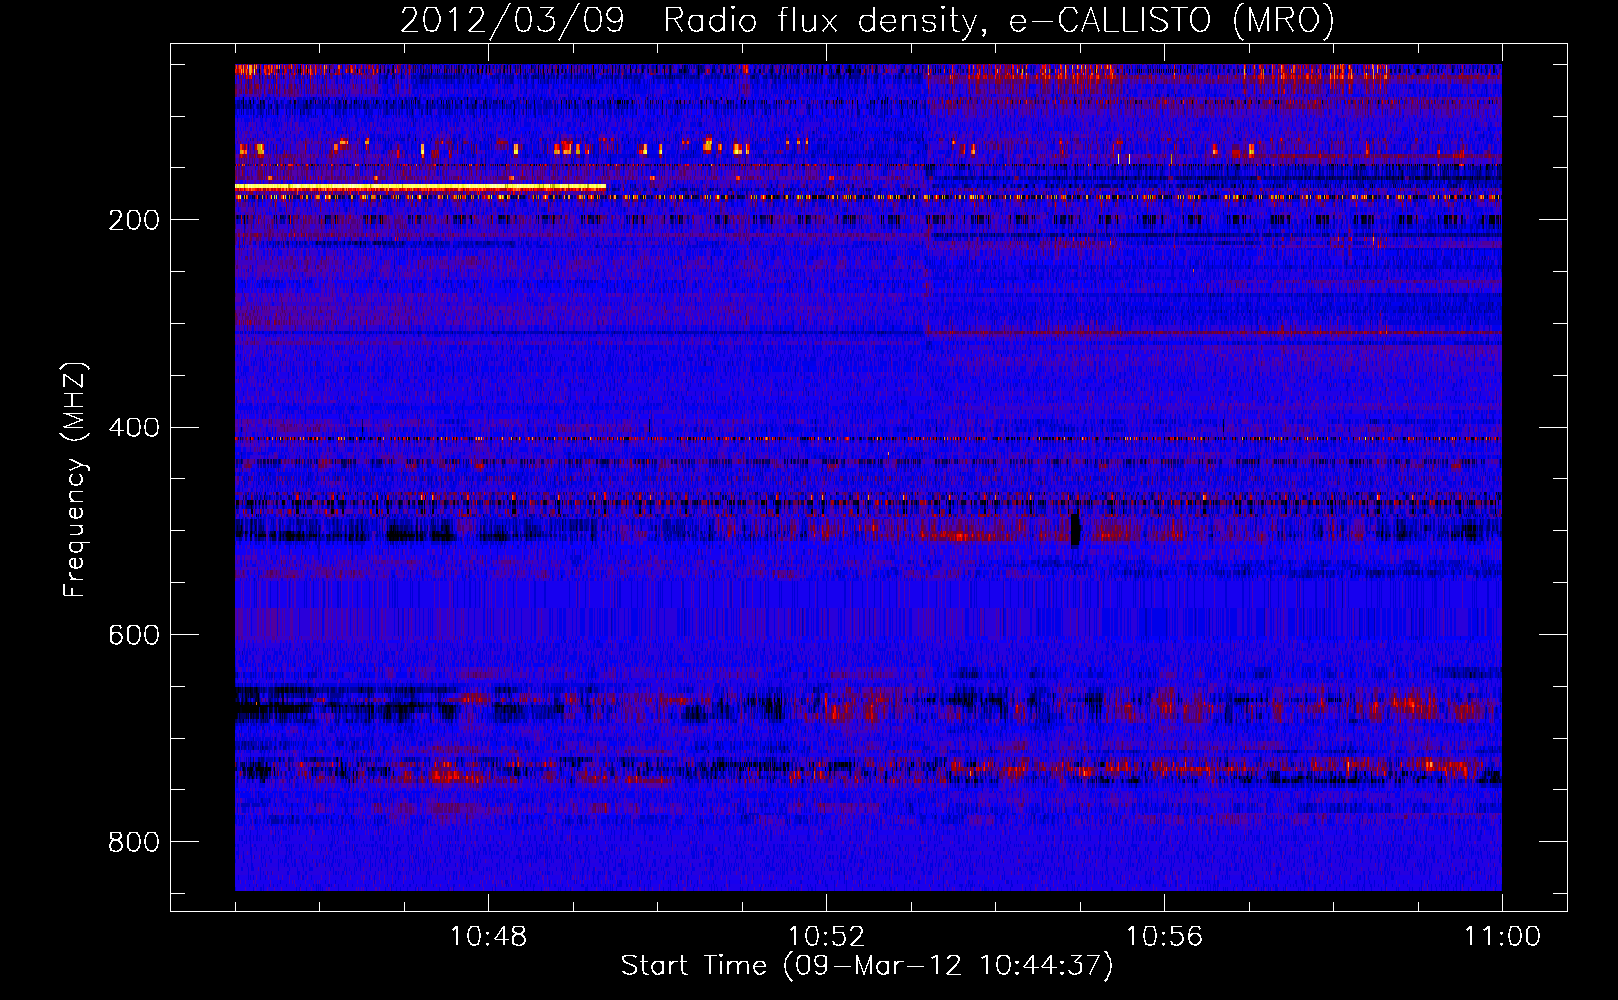Click the 800 frequency tick label
The image size is (1618, 1000).
point(134,842)
